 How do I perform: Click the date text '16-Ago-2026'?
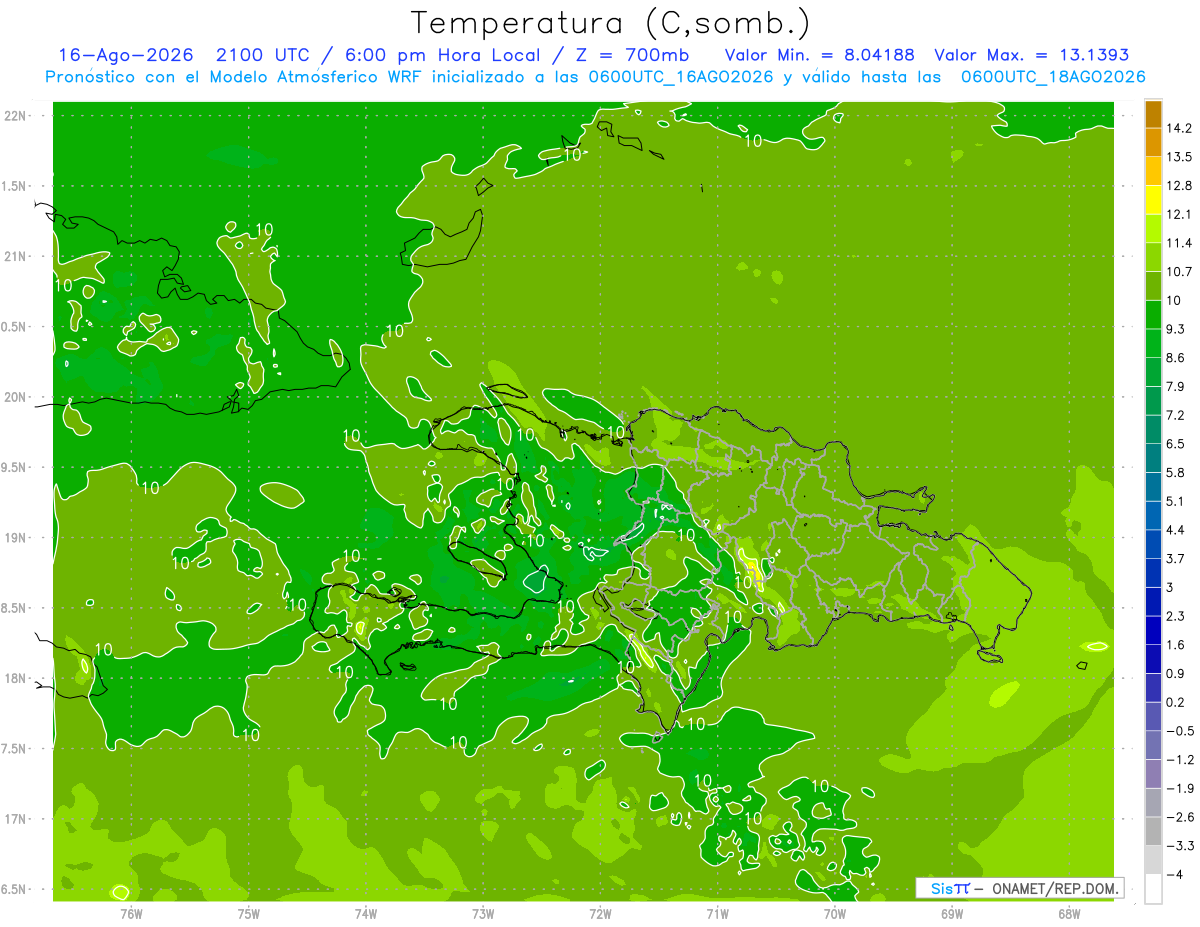[125, 55]
